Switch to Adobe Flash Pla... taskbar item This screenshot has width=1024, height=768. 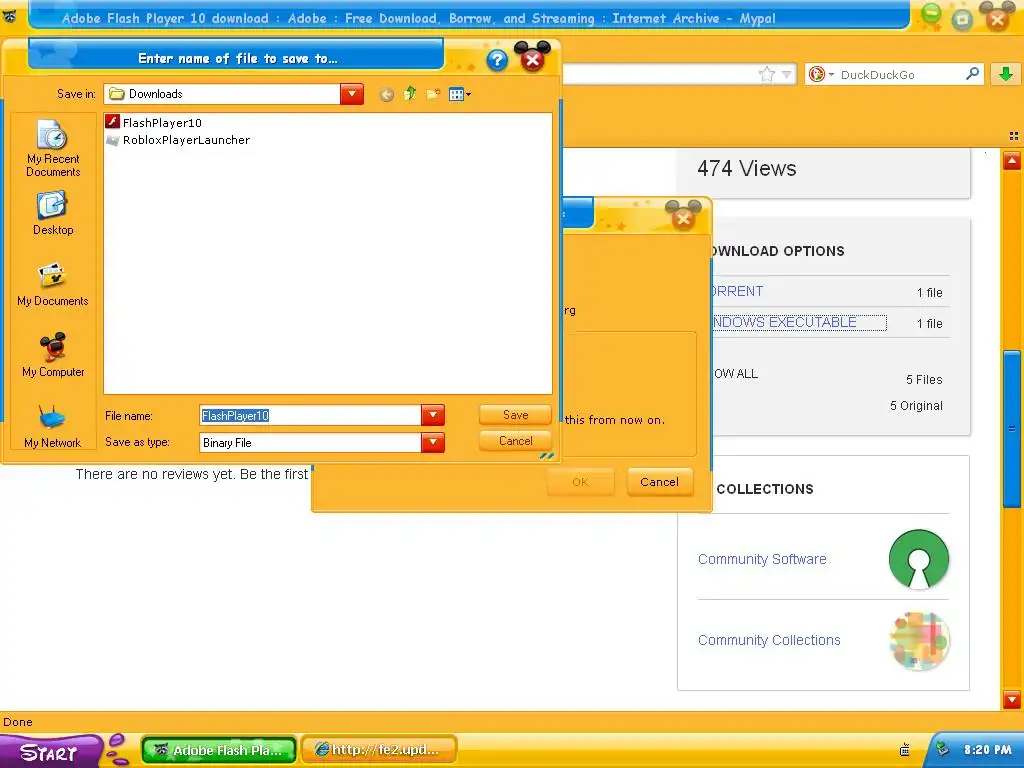(219, 750)
